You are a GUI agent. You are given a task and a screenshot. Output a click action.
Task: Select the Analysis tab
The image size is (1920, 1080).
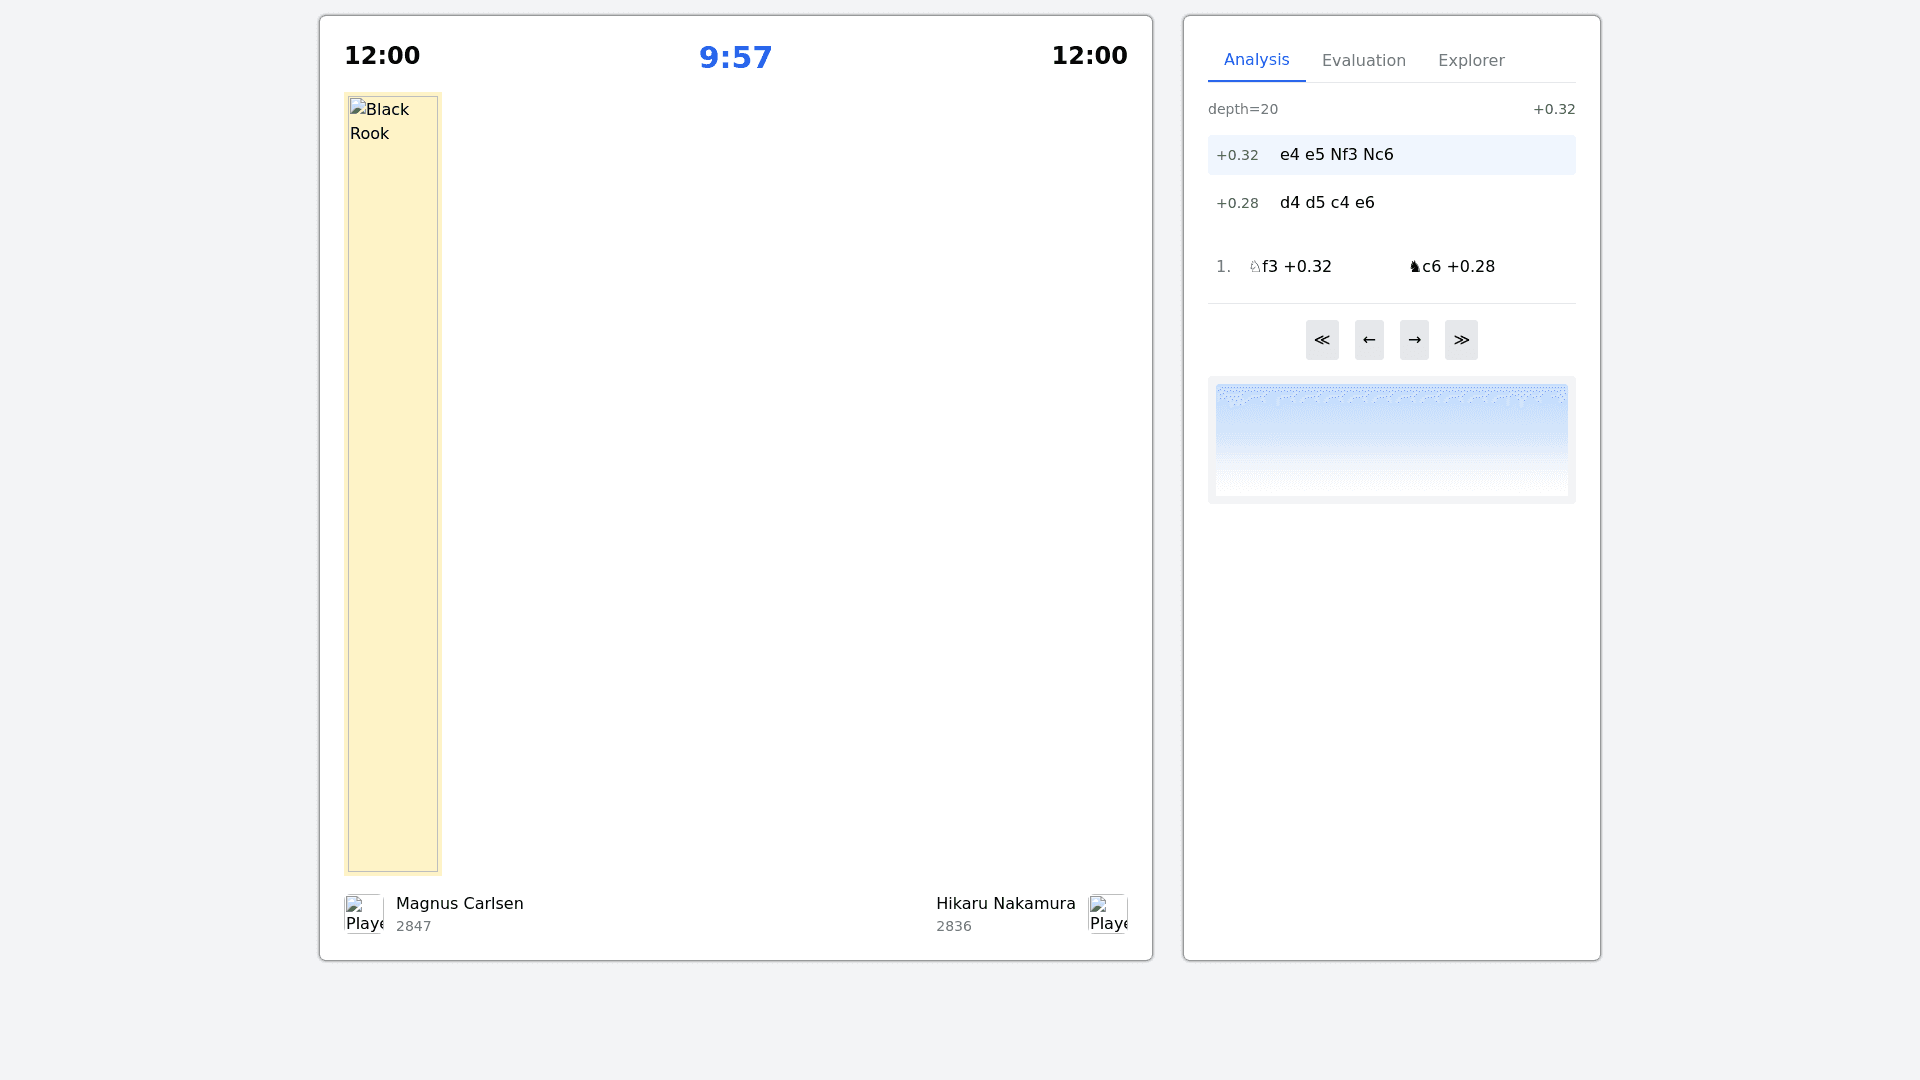(x=1256, y=60)
